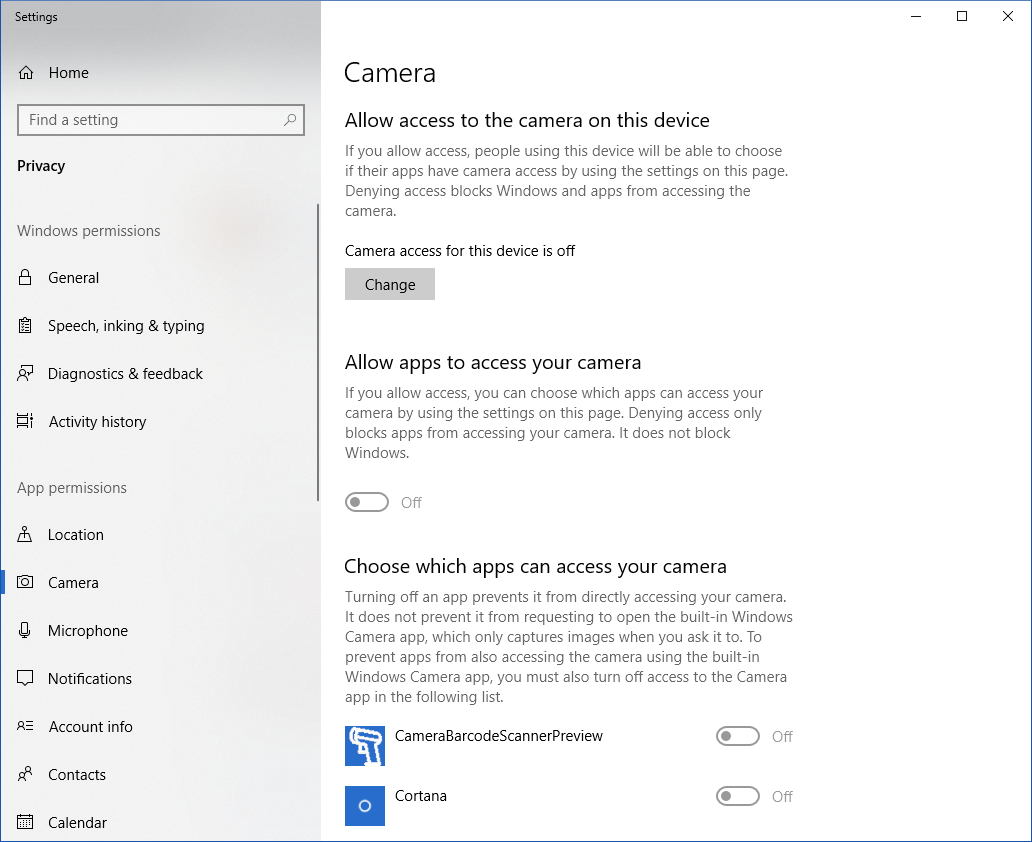Click the Location icon in sidebar
The height and width of the screenshot is (842, 1032).
point(26,535)
